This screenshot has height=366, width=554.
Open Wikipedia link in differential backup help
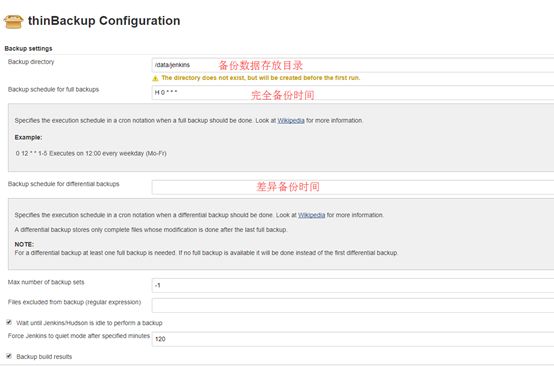coord(311,215)
